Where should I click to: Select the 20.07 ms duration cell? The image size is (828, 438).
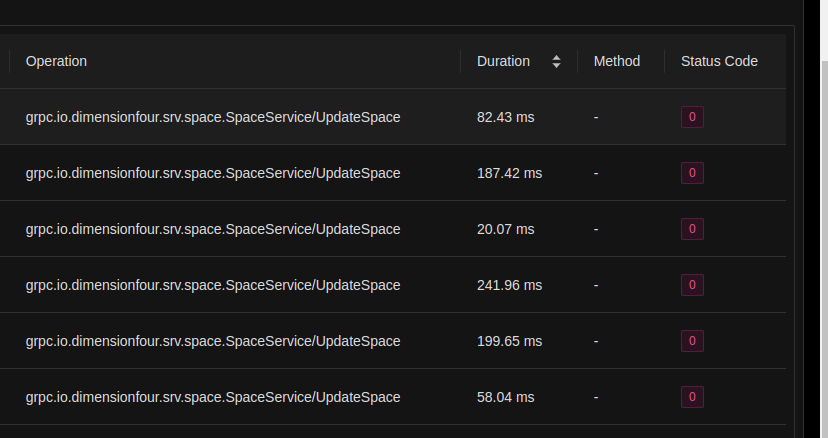[x=505, y=229]
